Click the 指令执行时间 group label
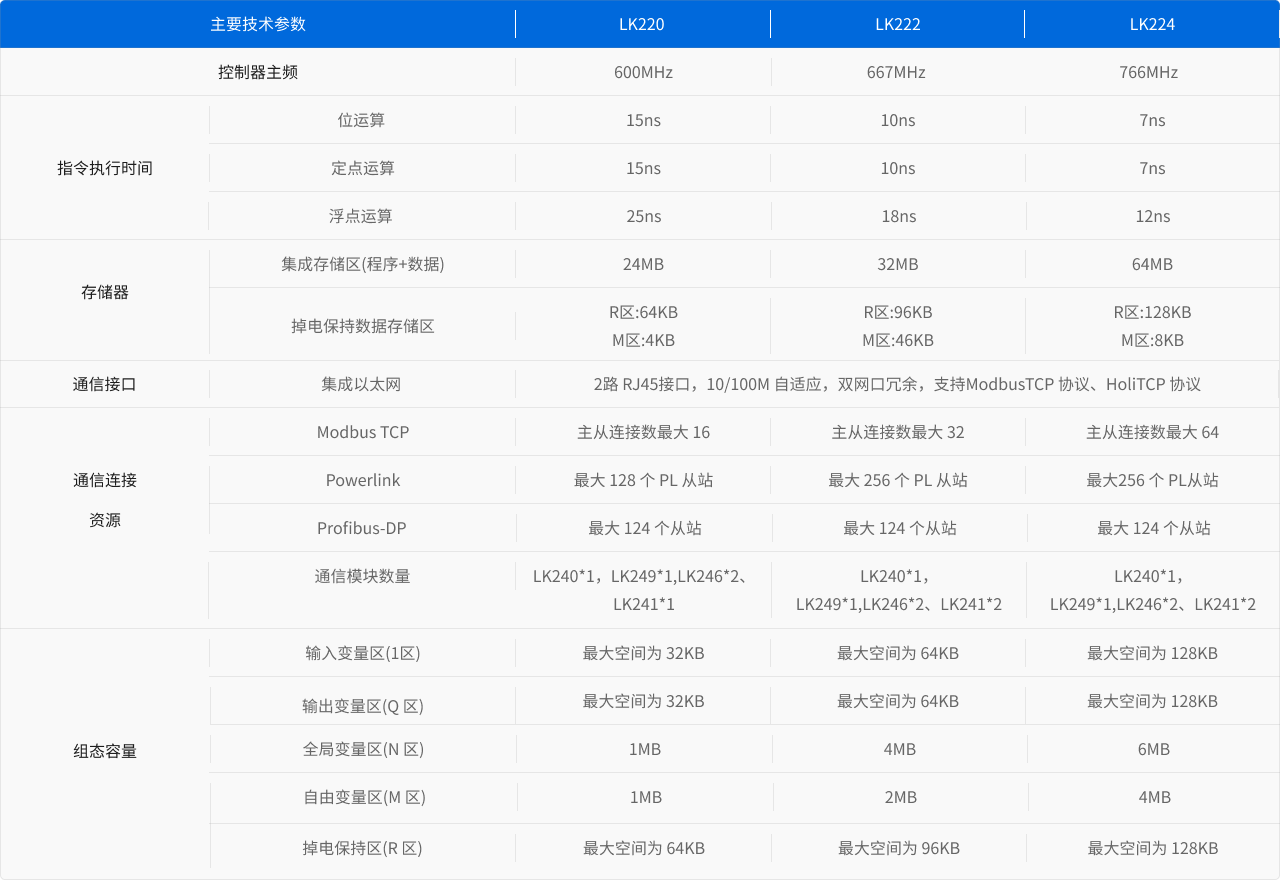 coord(105,168)
